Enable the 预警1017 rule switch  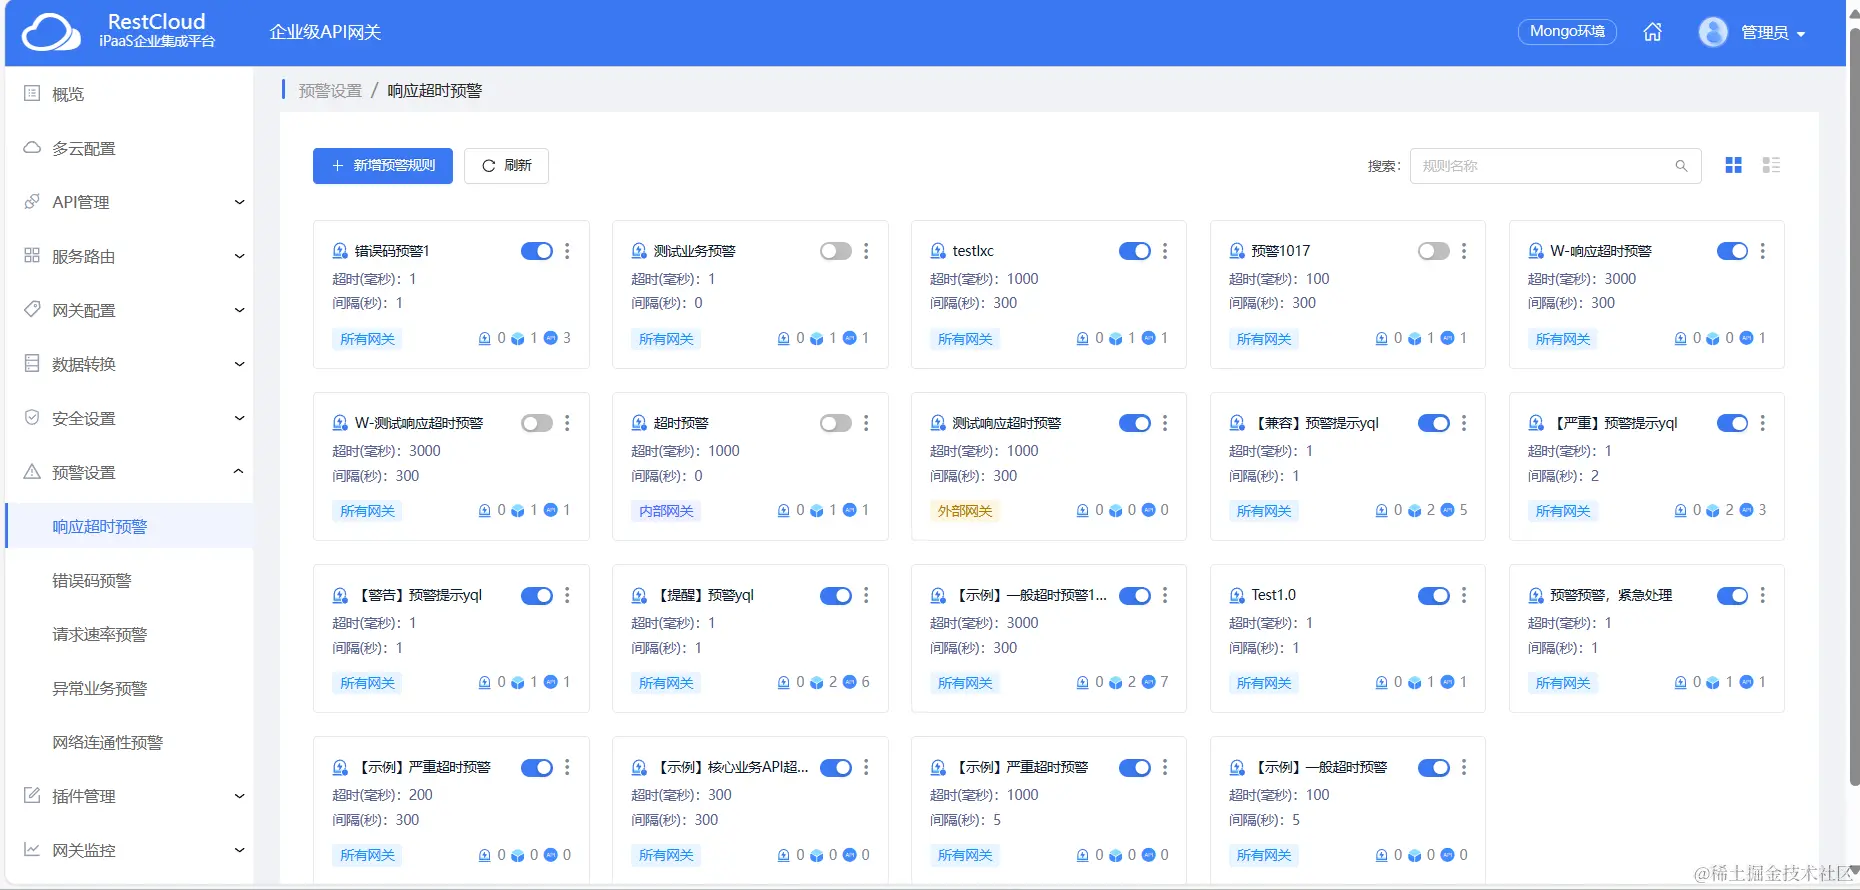1434,251
